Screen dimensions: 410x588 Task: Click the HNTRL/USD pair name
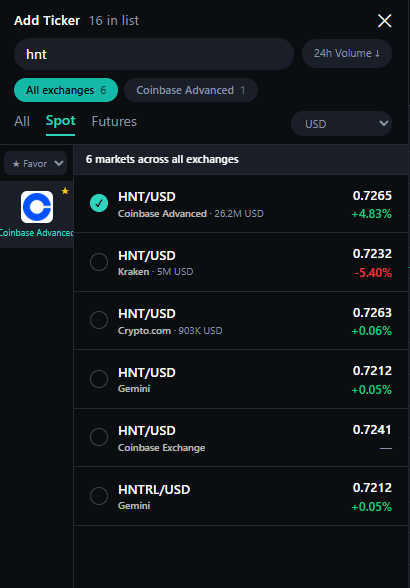(154, 490)
